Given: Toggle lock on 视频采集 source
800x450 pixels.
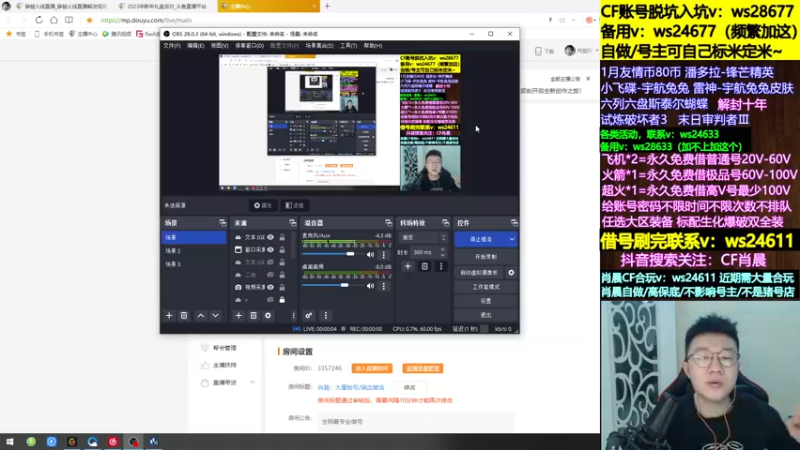Looking at the screenshot, I should (282, 287).
